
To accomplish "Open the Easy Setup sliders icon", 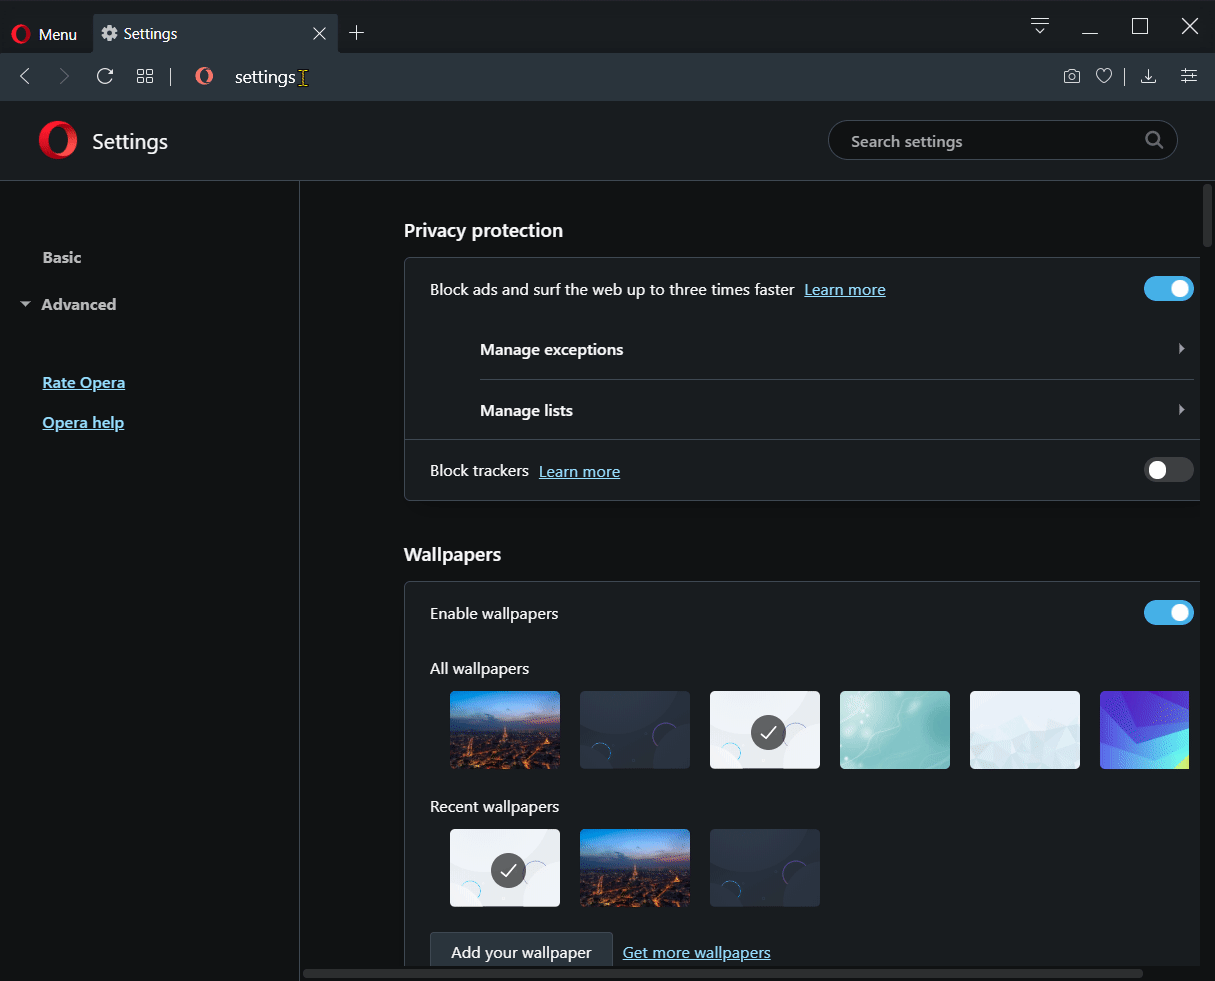I will click(x=1189, y=76).
